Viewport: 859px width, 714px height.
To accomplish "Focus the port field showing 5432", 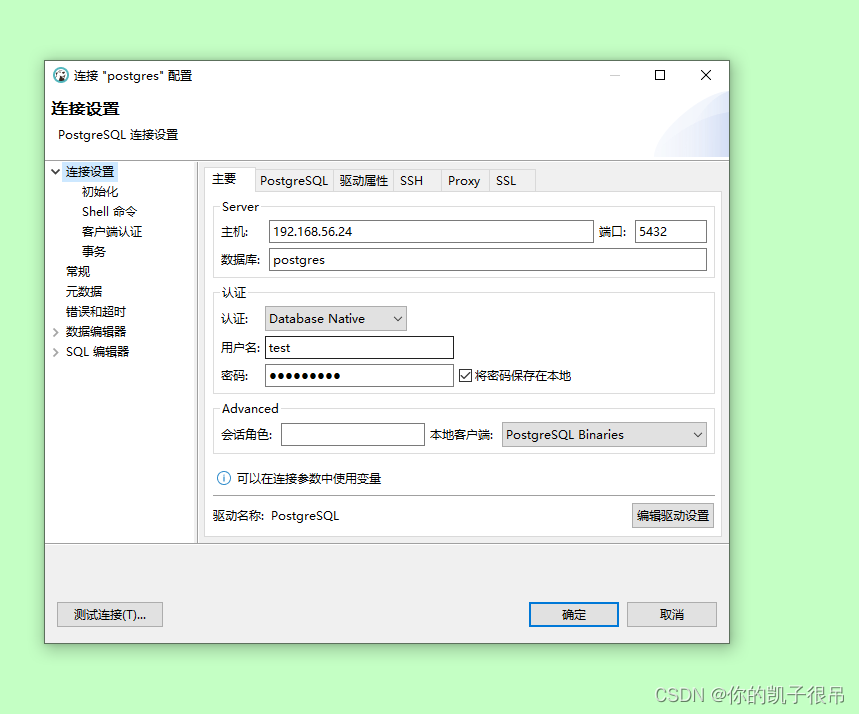I will (x=671, y=231).
